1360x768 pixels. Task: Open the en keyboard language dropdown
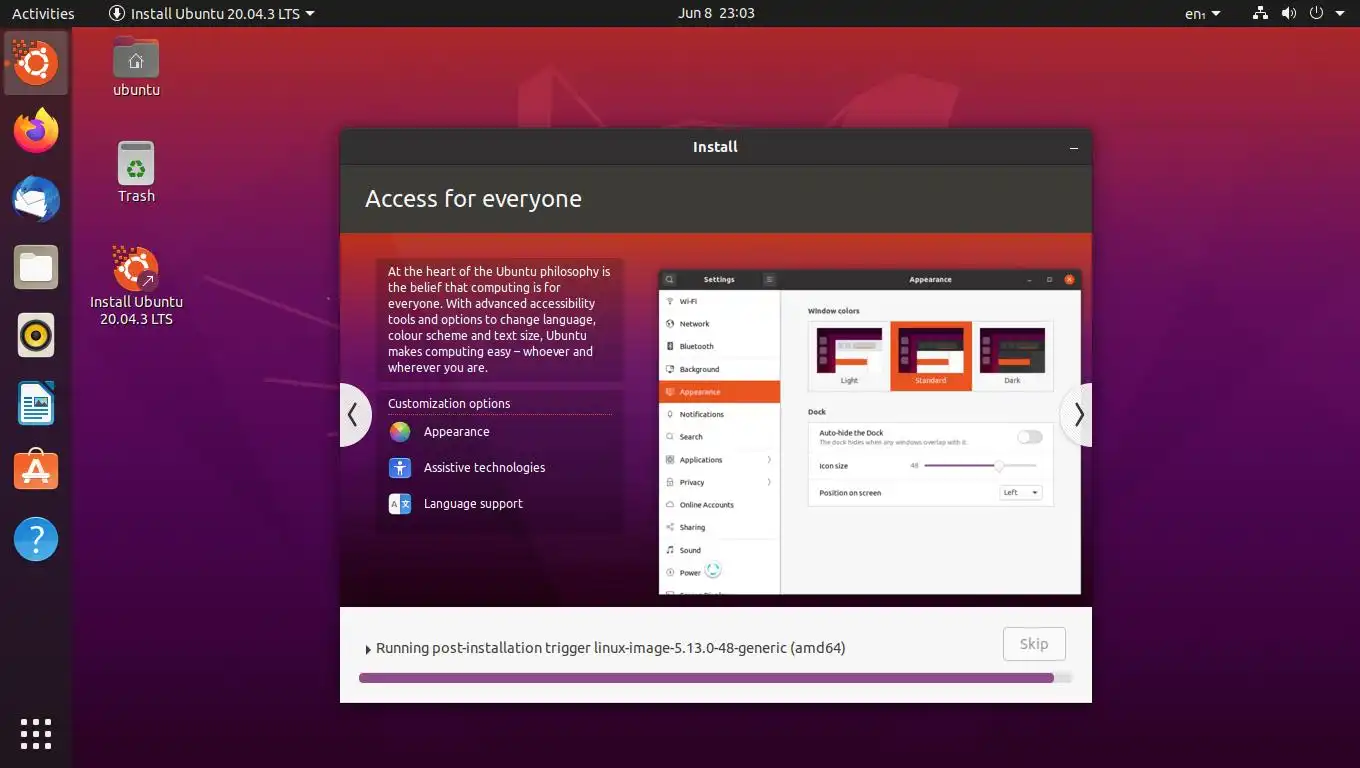click(1202, 13)
